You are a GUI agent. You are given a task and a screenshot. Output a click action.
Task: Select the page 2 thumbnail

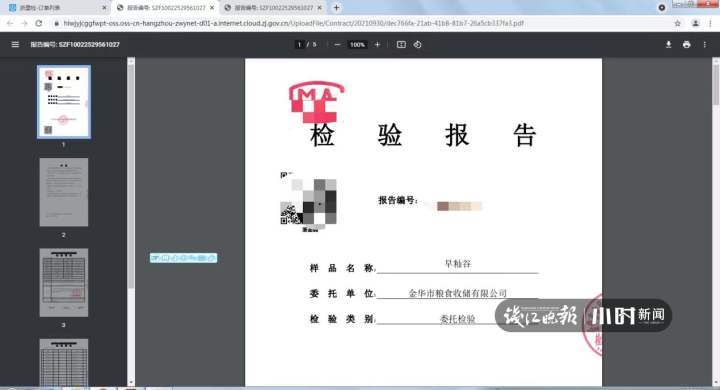64,192
